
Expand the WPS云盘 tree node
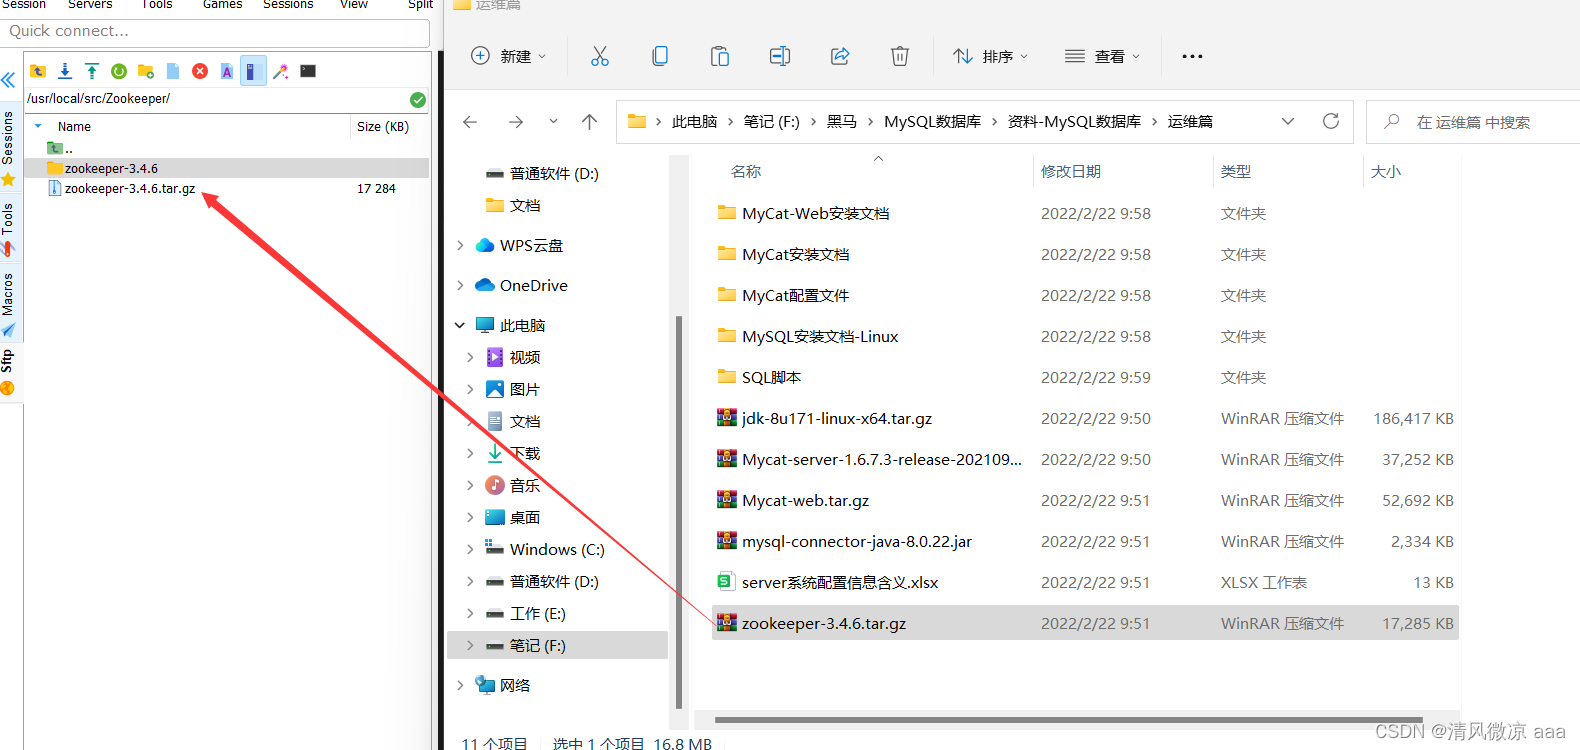(460, 245)
